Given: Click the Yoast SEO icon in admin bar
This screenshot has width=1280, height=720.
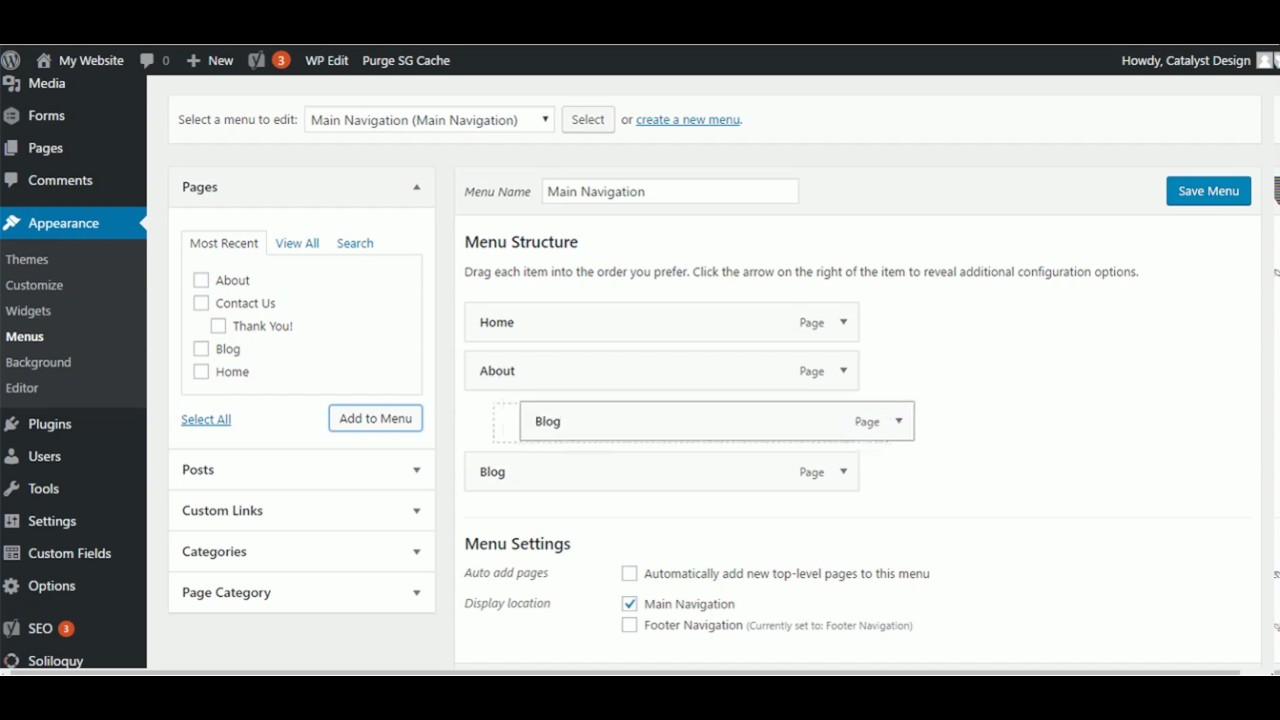Looking at the screenshot, I should pyautogui.click(x=257, y=60).
